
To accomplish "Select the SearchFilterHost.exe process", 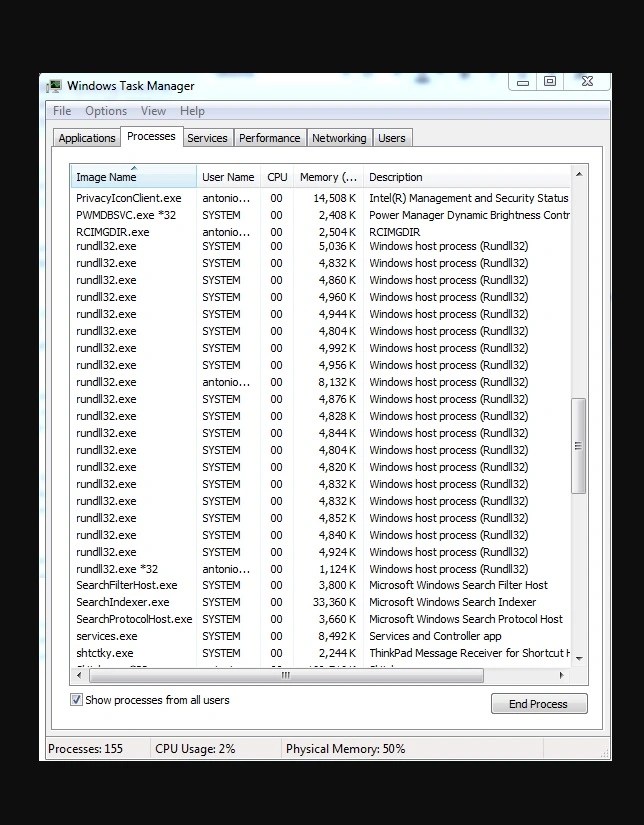I will tap(321, 585).
